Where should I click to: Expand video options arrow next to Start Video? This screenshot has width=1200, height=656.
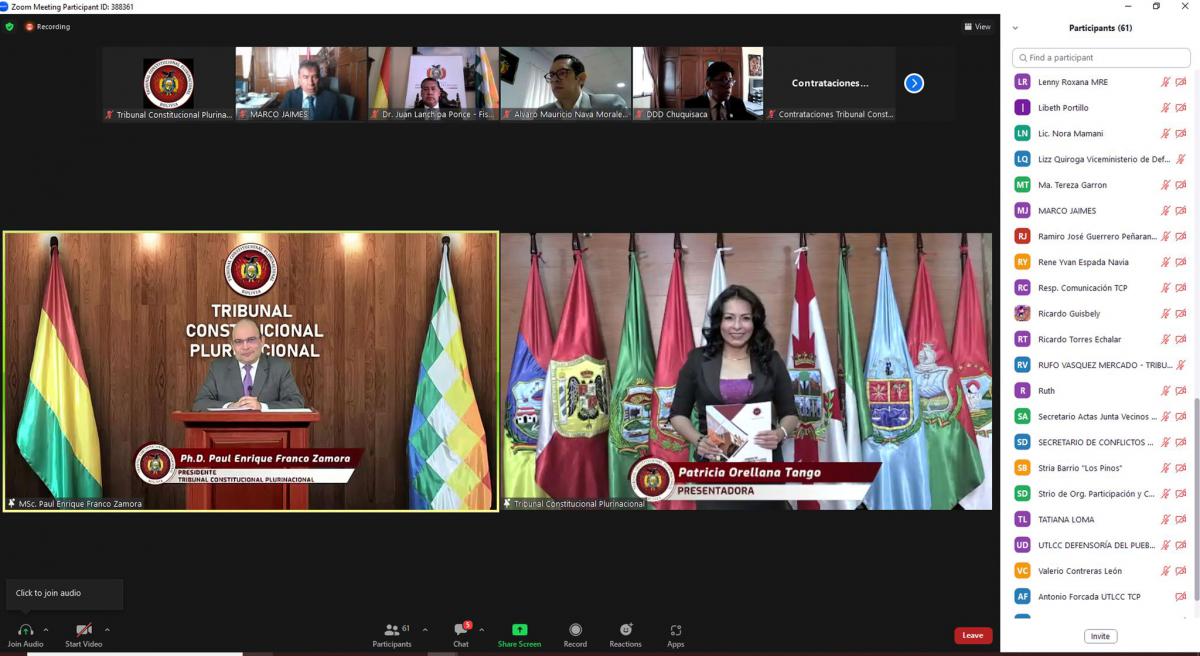(107, 630)
